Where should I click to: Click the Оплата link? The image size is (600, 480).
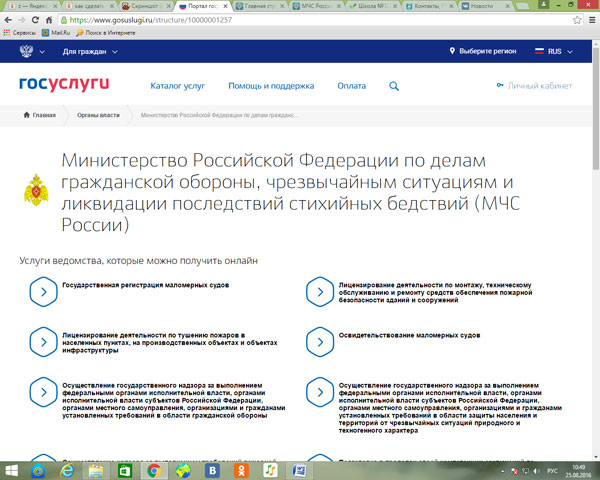click(351, 86)
